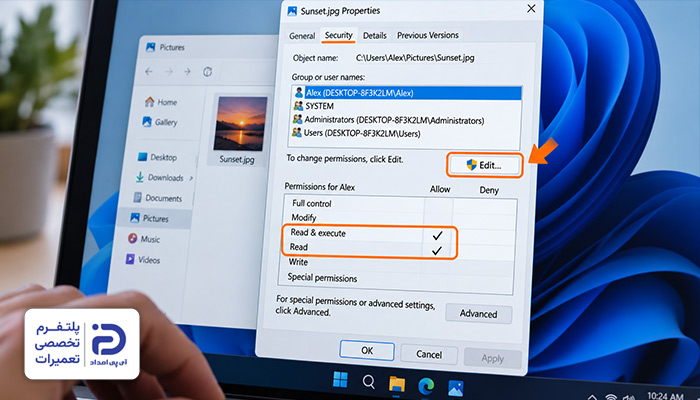Open Videos in the Explorer sidebar
Screen dimensions: 700x400
[x=143, y=260]
